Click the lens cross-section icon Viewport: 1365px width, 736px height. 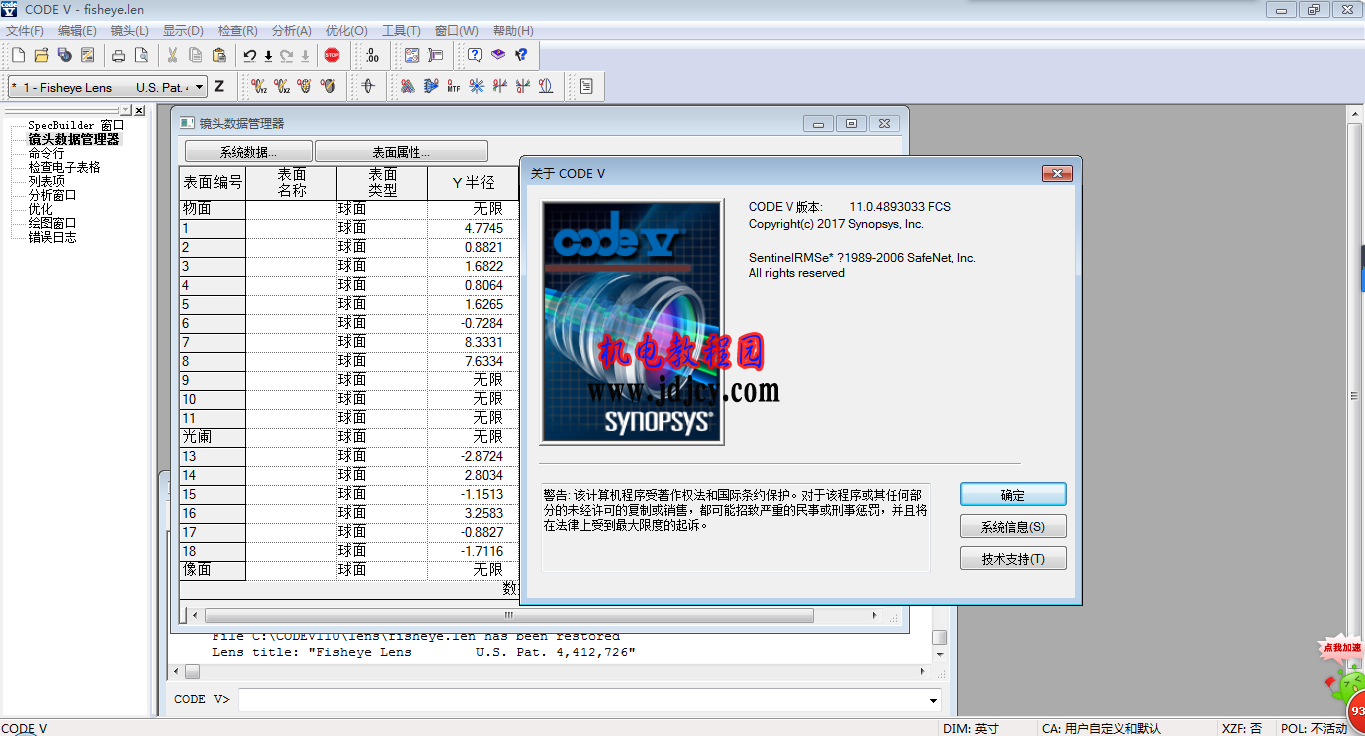pyautogui.click(x=367, y=87)
